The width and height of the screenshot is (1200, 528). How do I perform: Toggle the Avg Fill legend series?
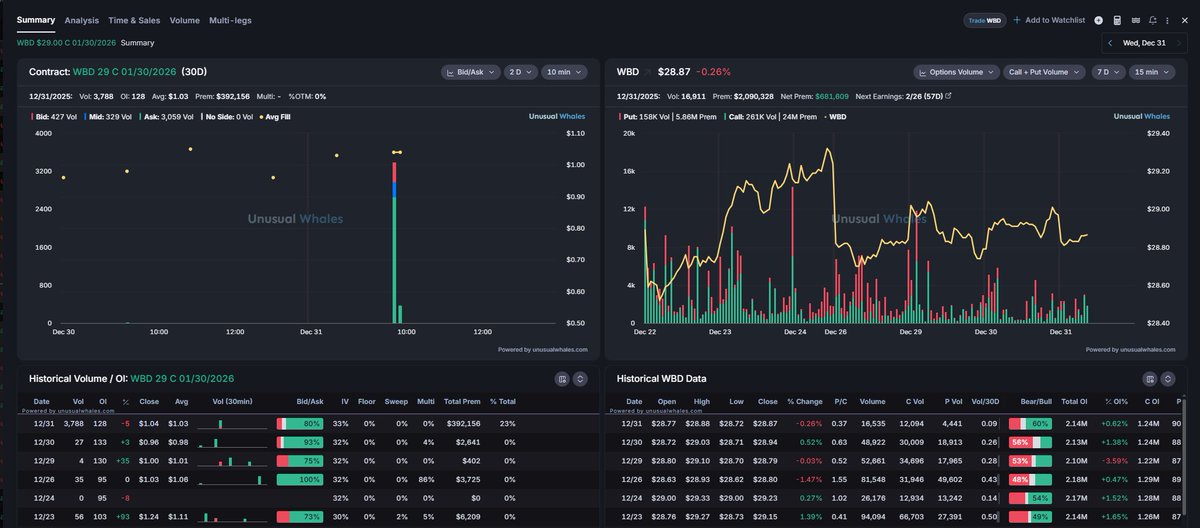[x=275, y=116]
